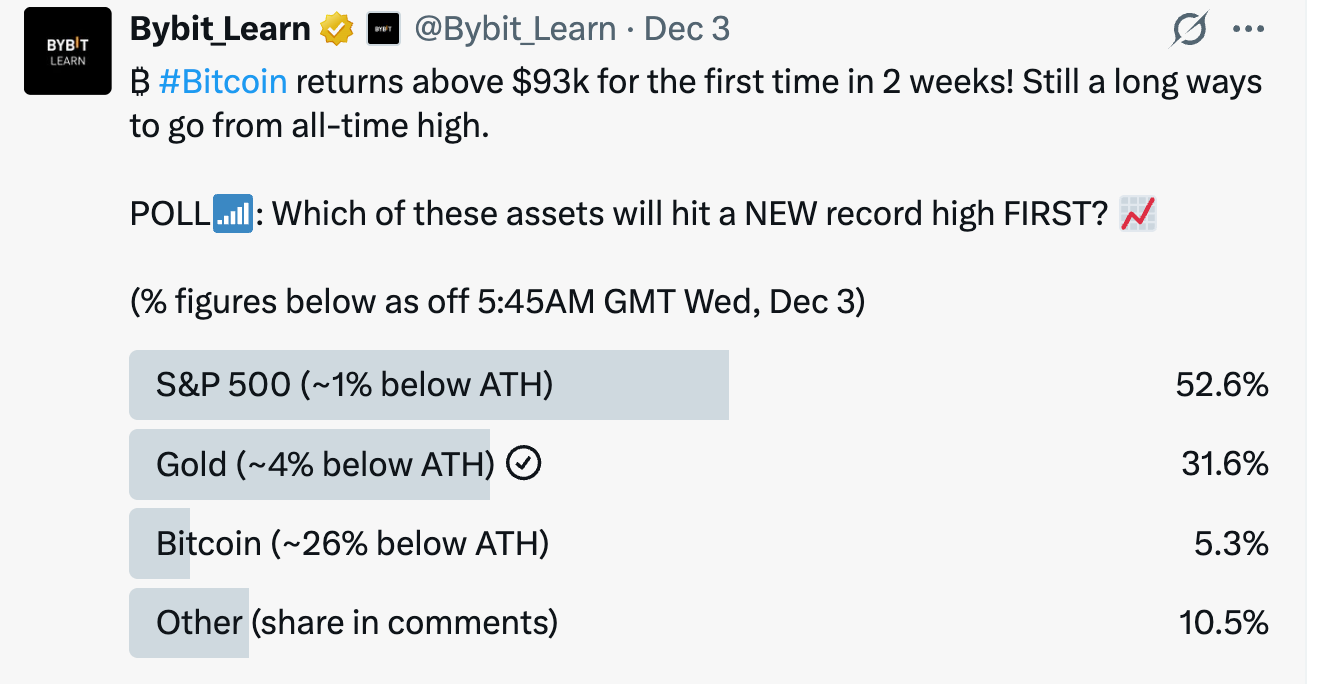Click the Bybit affiliate square badge
The image size is (1318, 684).
382,28
